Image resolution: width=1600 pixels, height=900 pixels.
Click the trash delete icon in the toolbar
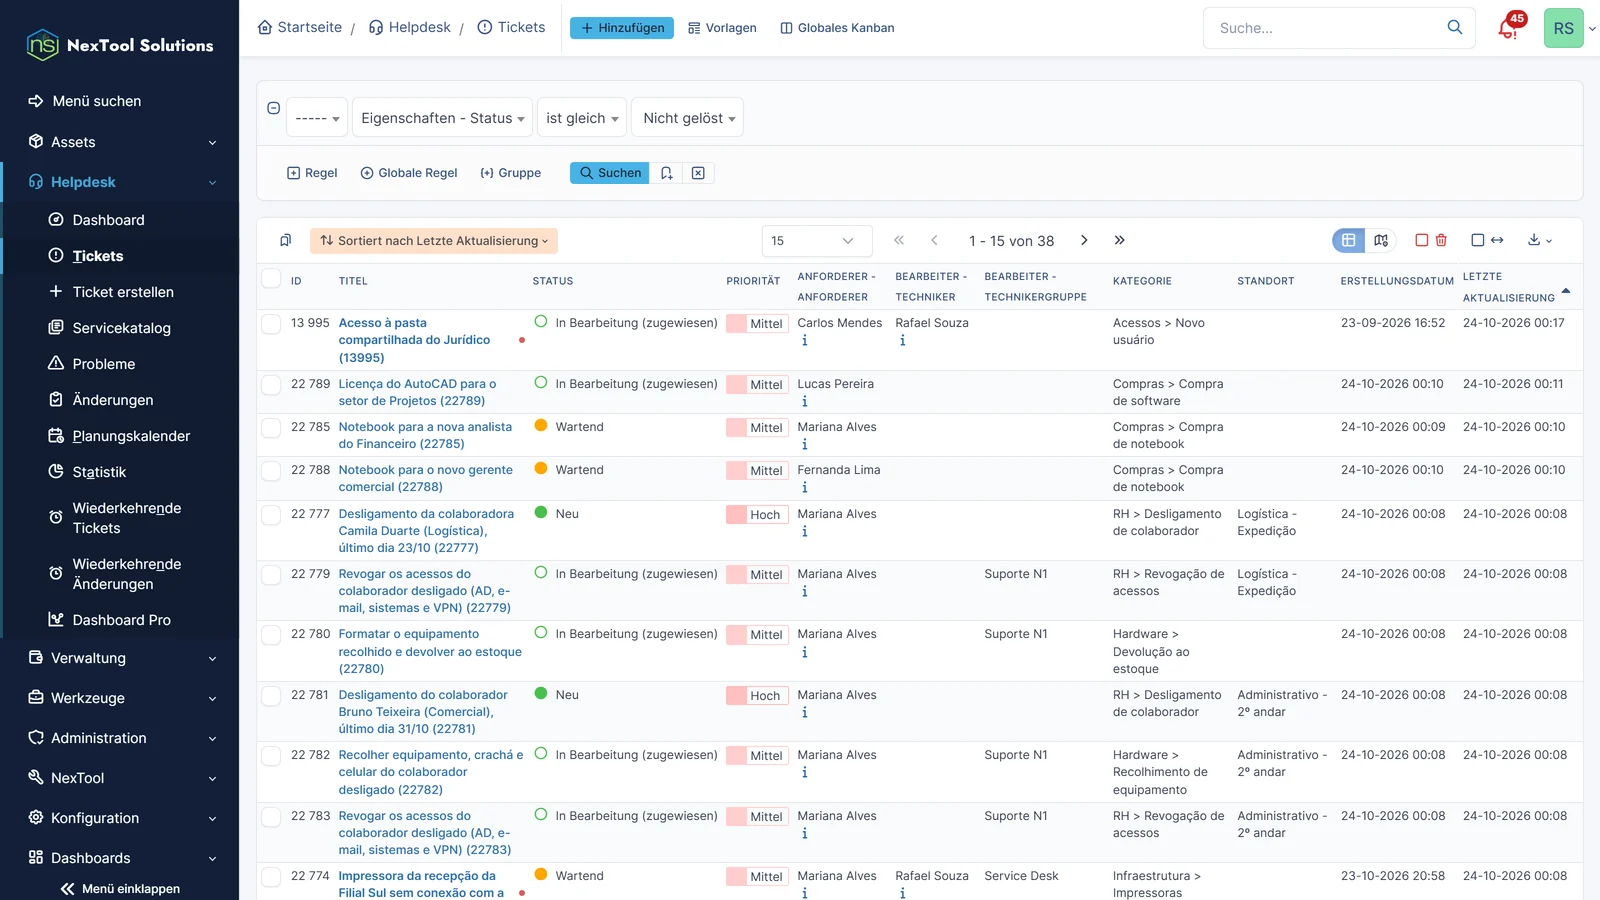click(x=1441, y=240)
